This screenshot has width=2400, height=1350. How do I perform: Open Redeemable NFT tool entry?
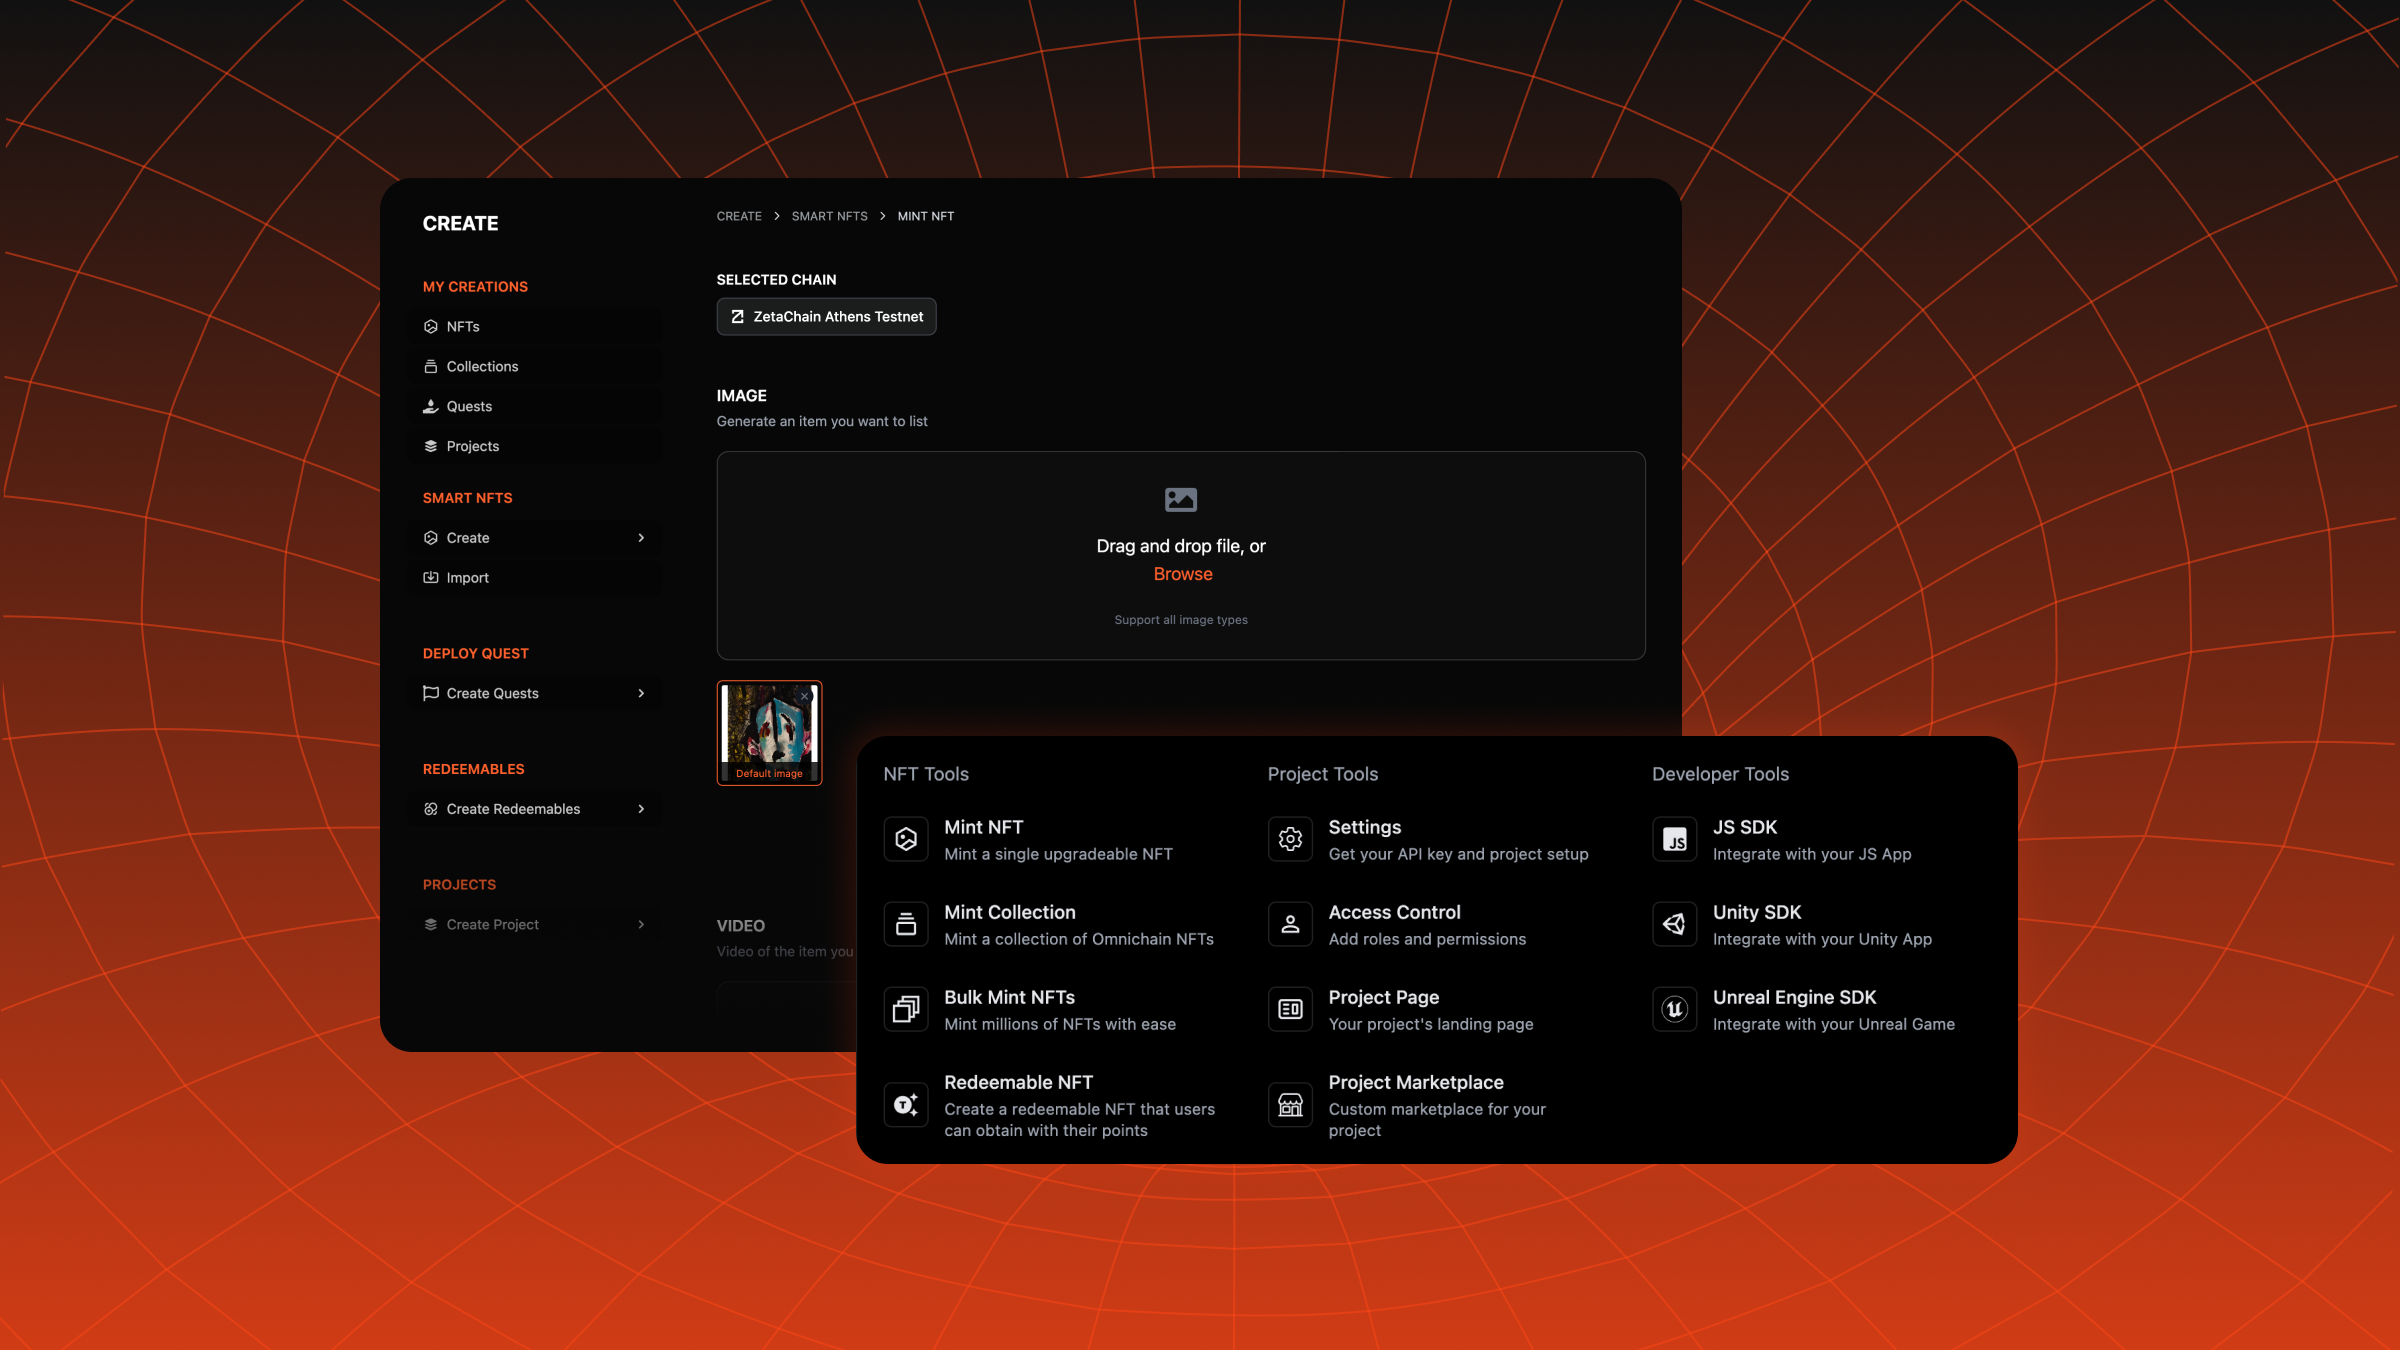point(1050,1106)
